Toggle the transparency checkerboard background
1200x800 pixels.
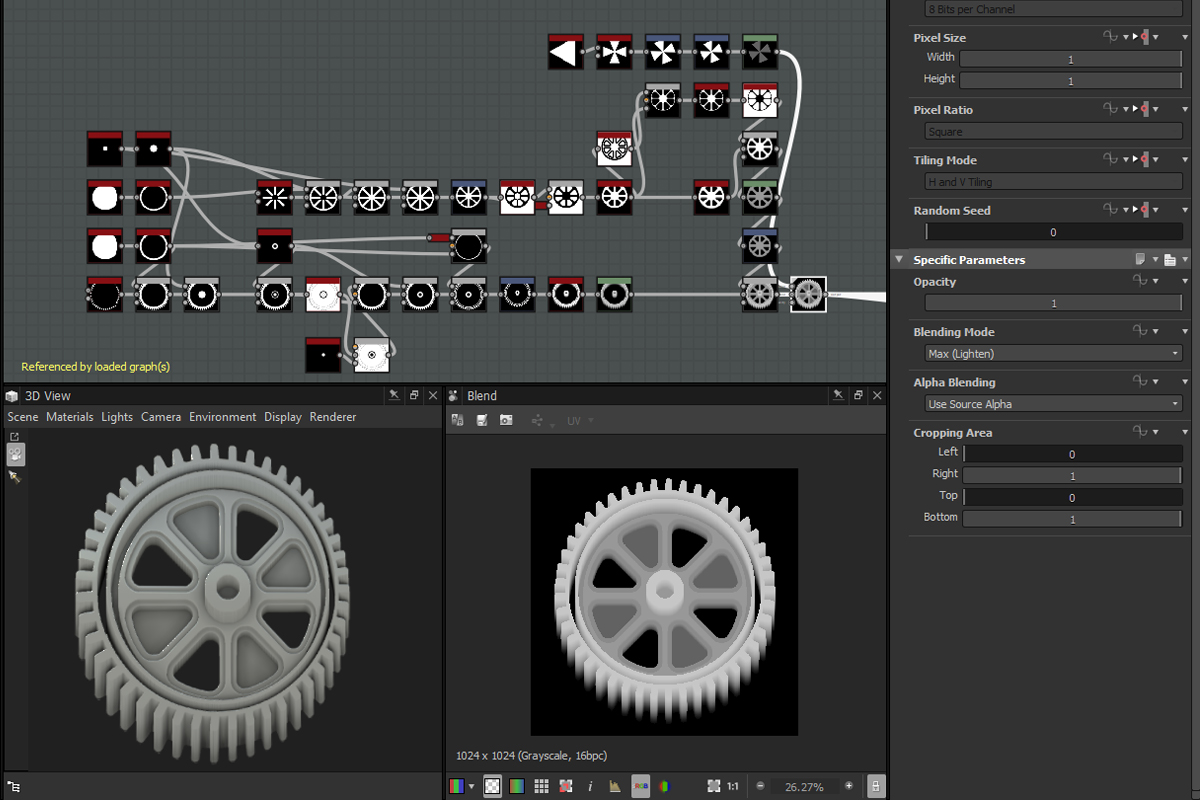pos(492,787)
